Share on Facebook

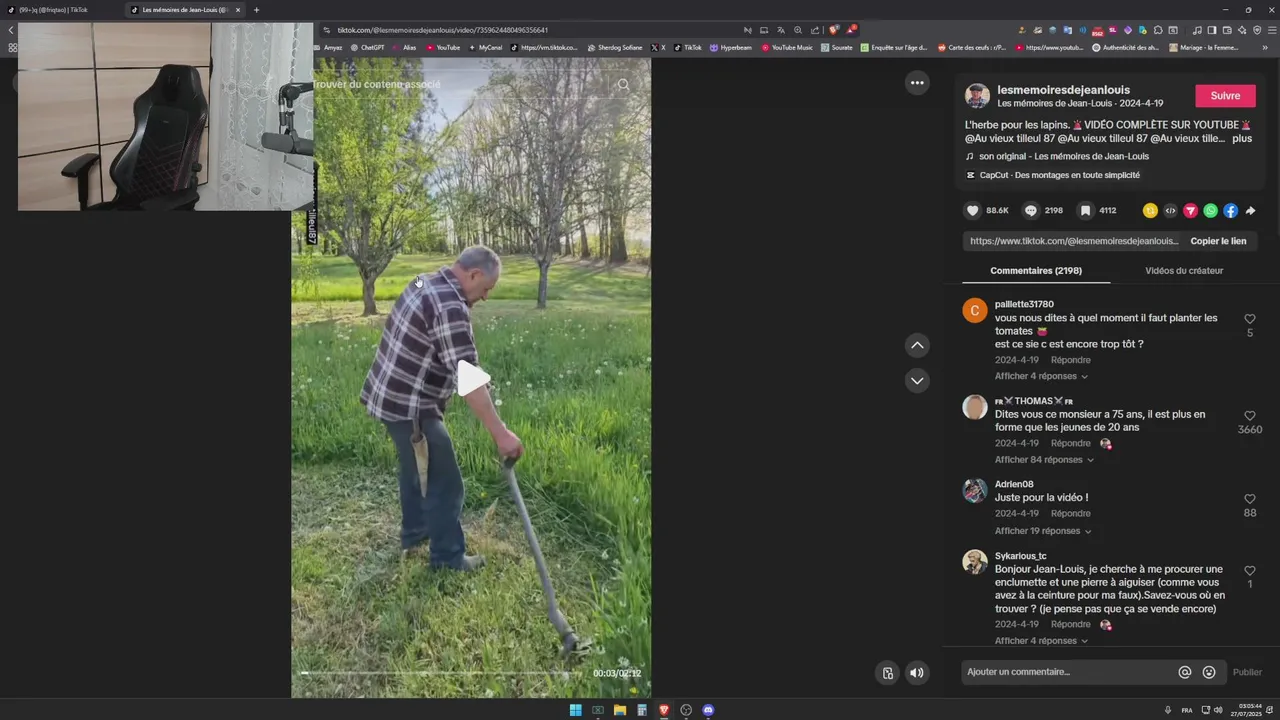point(1230,211)
